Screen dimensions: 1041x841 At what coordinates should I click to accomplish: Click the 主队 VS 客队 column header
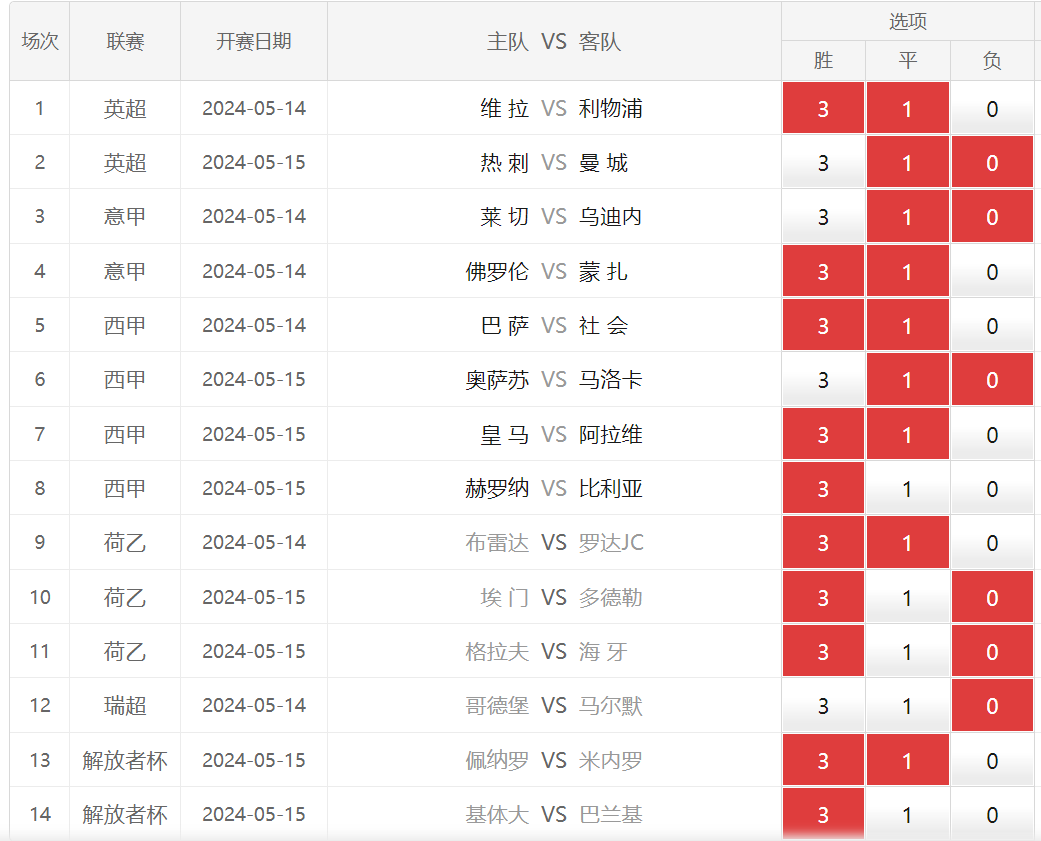554,41
